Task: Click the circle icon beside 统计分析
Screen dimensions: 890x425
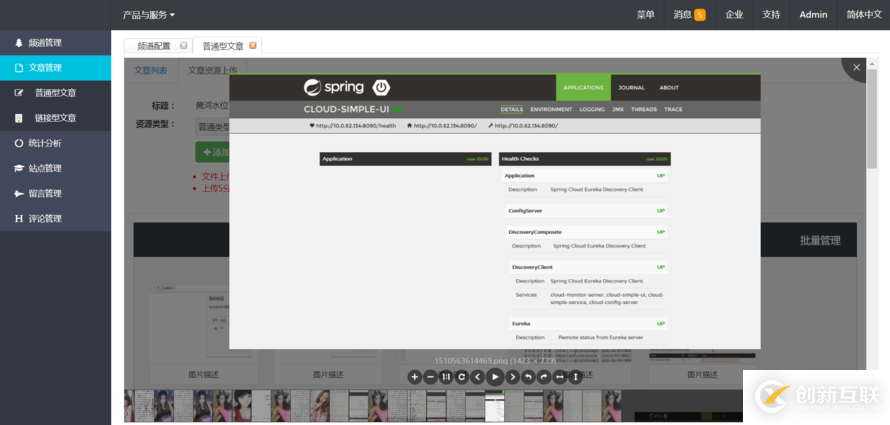Action: 19,143
